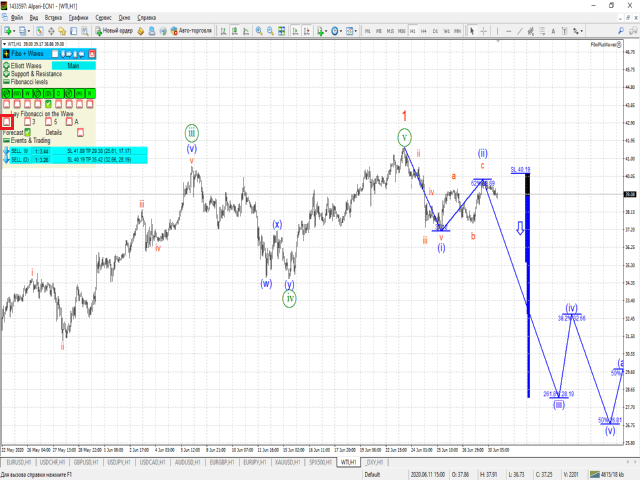Select the Vertical Line drawing tool
Image resolution: width=640 pixels, height=480 pixels.
(x=497, y=31)
